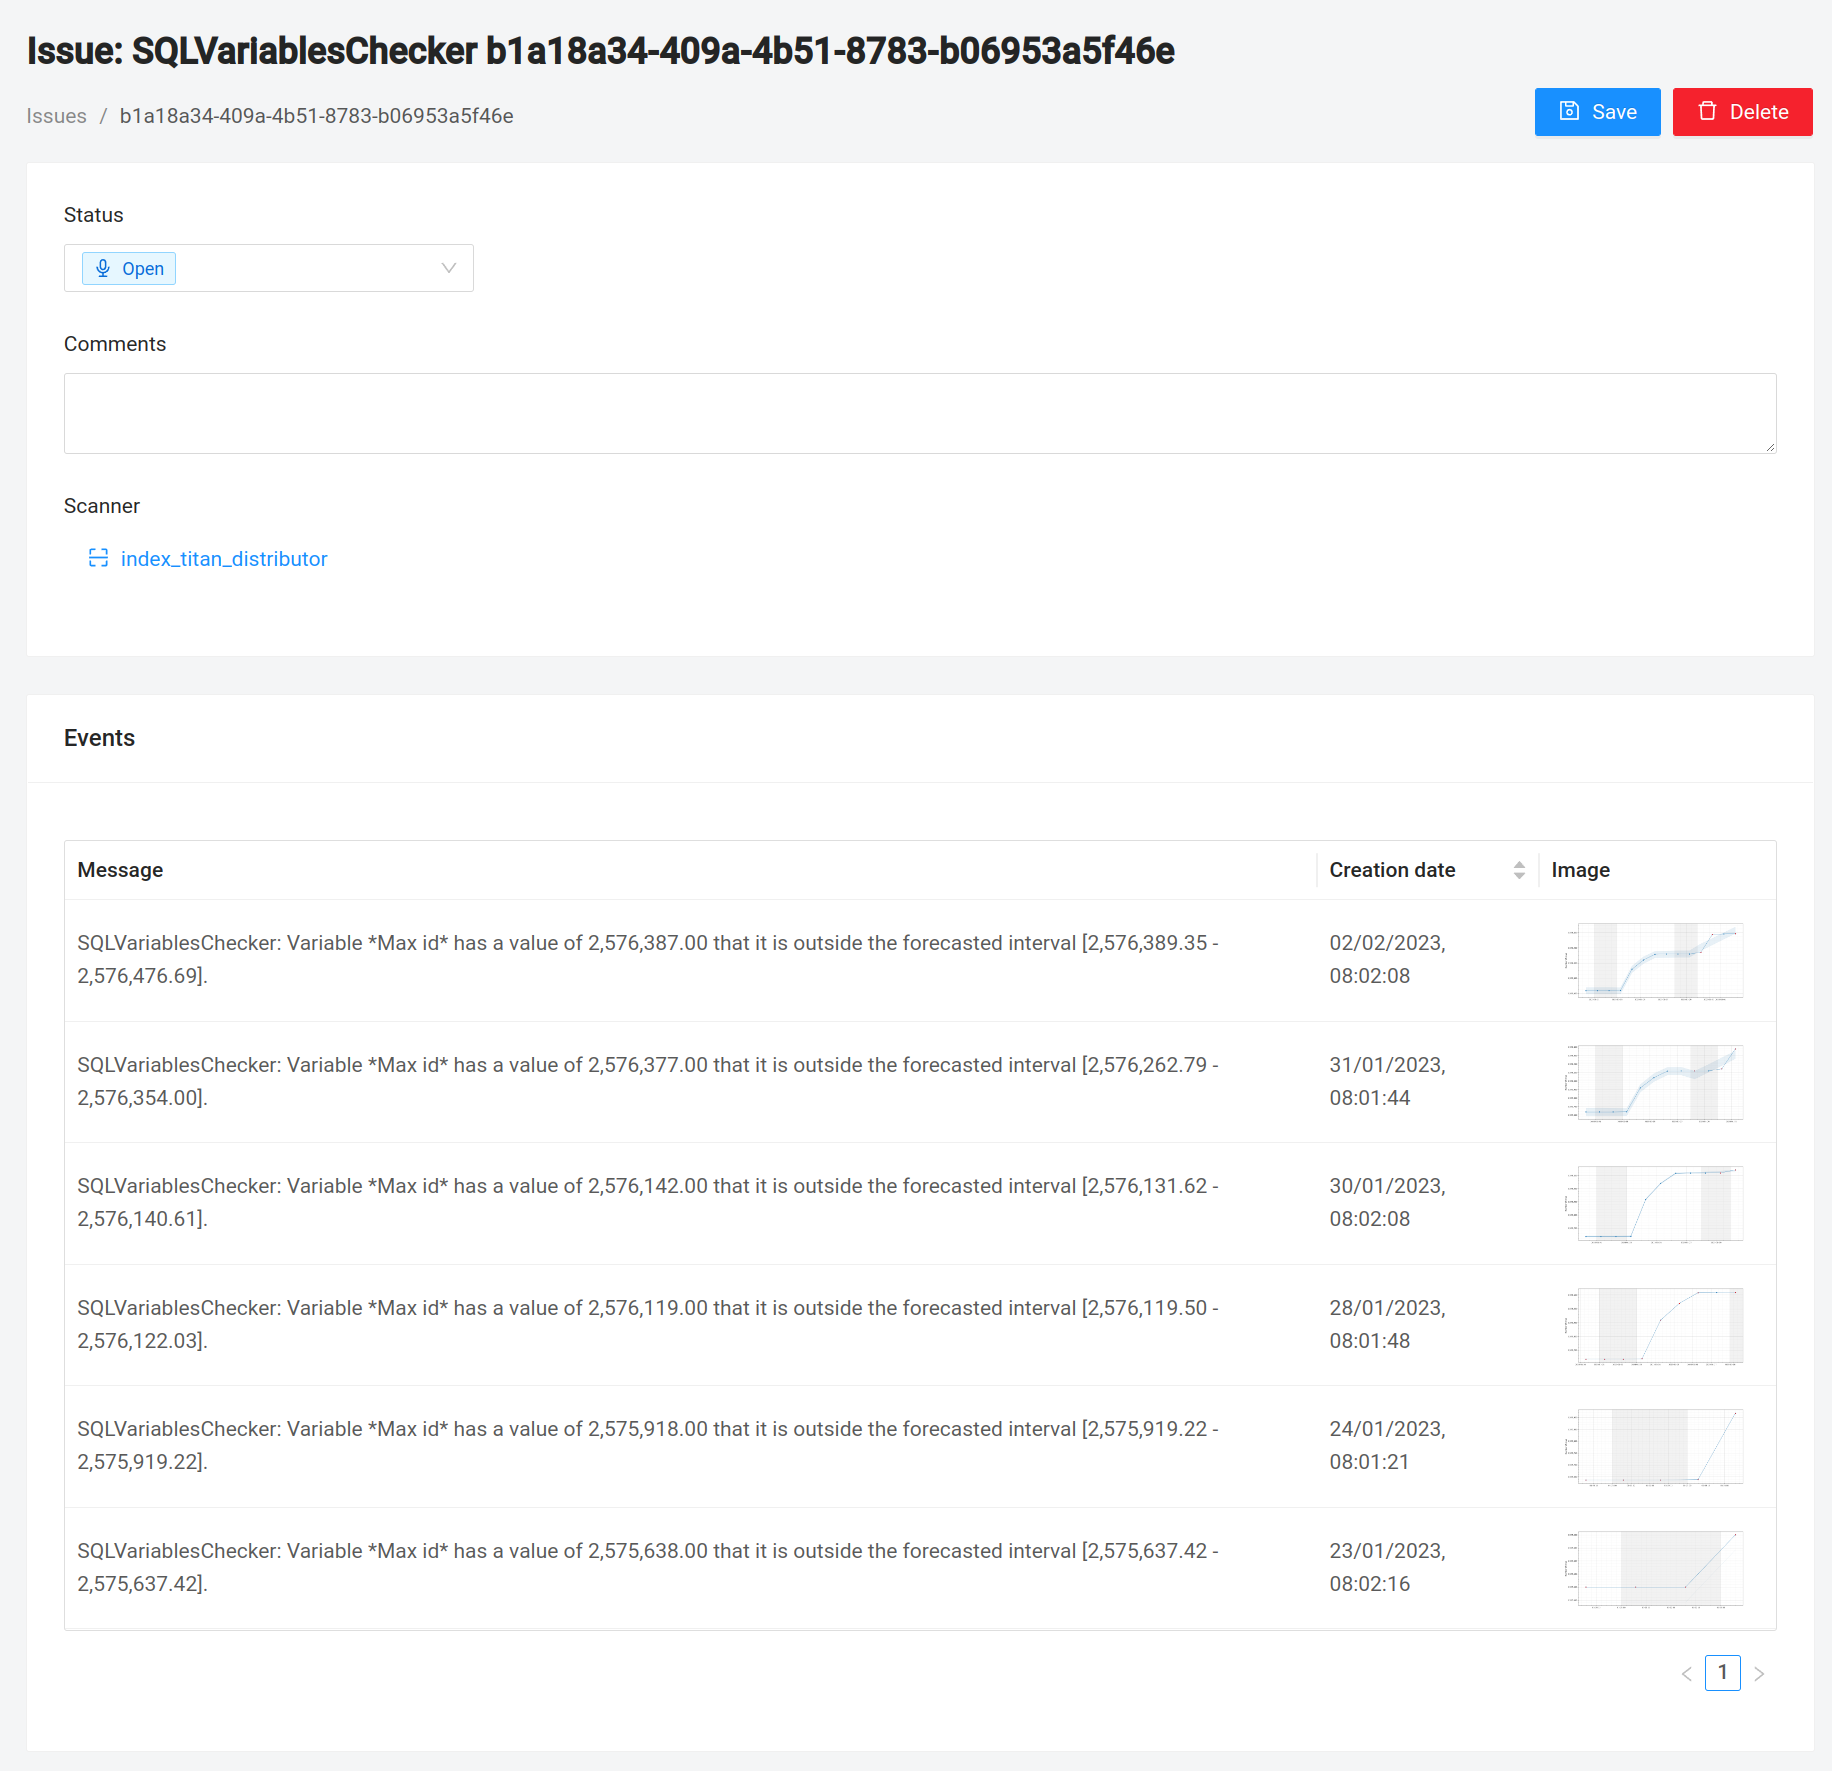
Task: Click the Events section heading
Action: point(99,738)
